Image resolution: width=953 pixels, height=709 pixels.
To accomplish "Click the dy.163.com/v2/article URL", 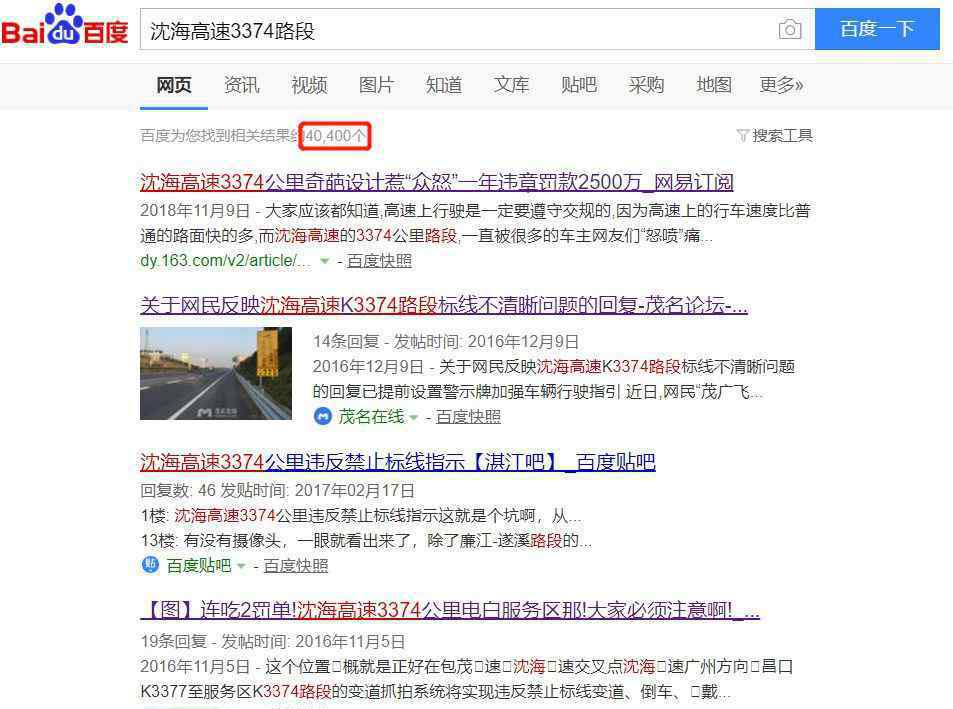I will click(x=225, y=261).
